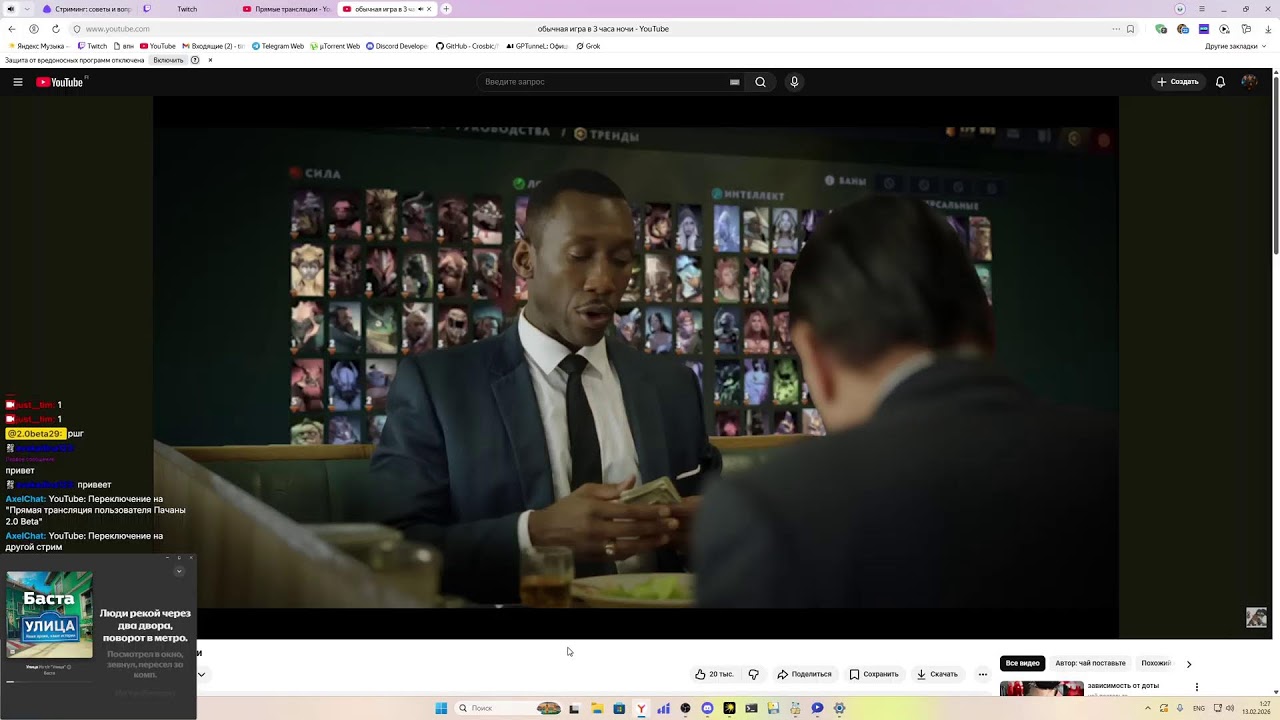Select the Автор: чай поставьте chip
Image resolution: width=1280 pixels, height=720 pixels.
pyautogui.click(x=1090, y=663)
